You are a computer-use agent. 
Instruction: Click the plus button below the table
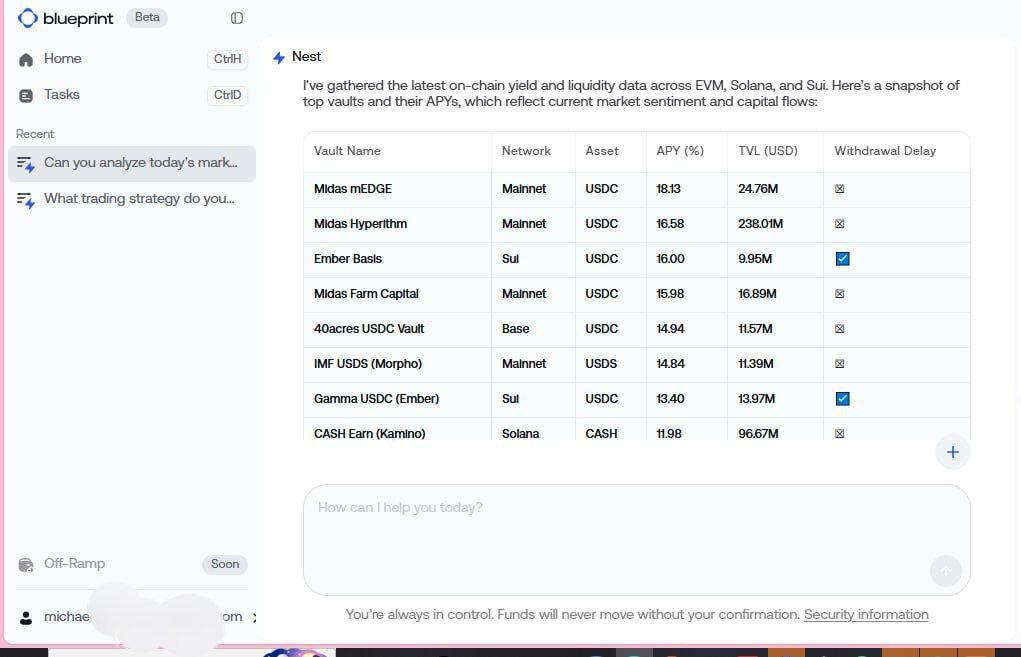953,452
